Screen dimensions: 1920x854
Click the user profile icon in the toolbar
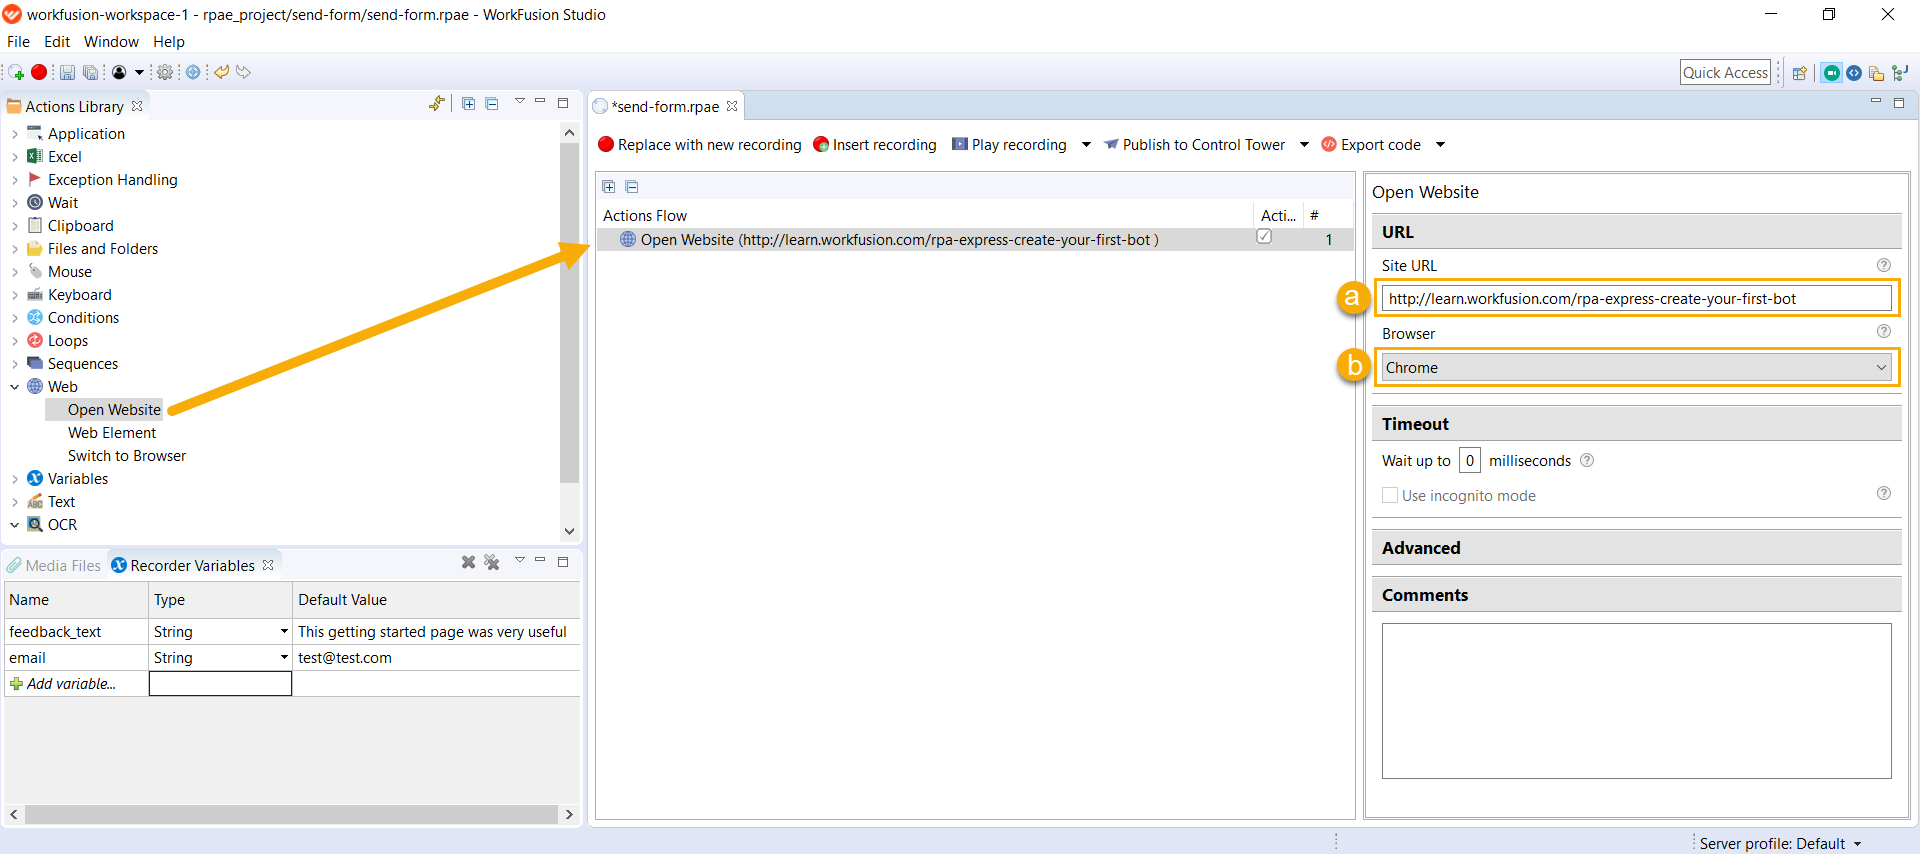click(119, 72)
